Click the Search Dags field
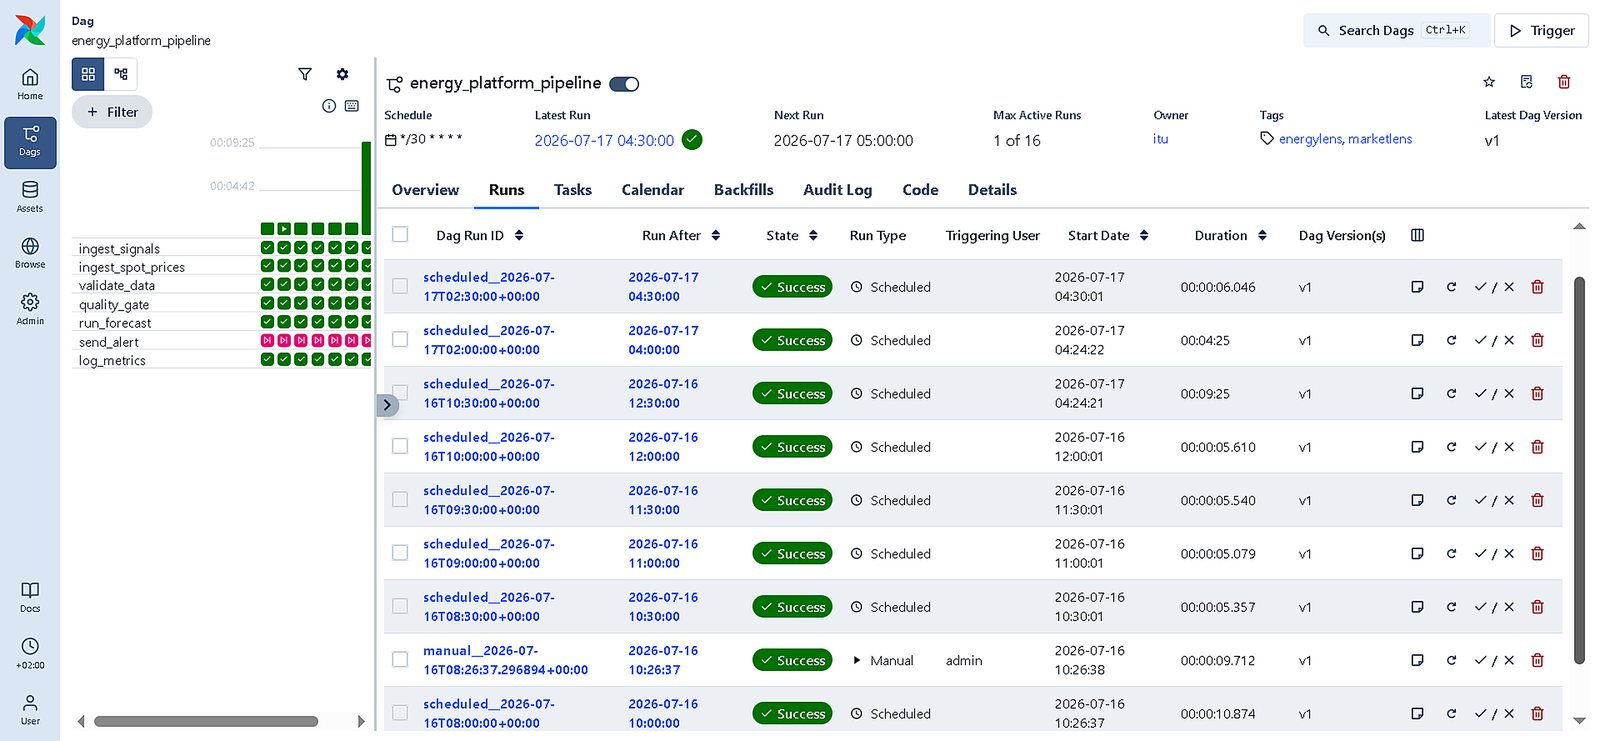This screenshot has width=1600, height=741. 1396,31
